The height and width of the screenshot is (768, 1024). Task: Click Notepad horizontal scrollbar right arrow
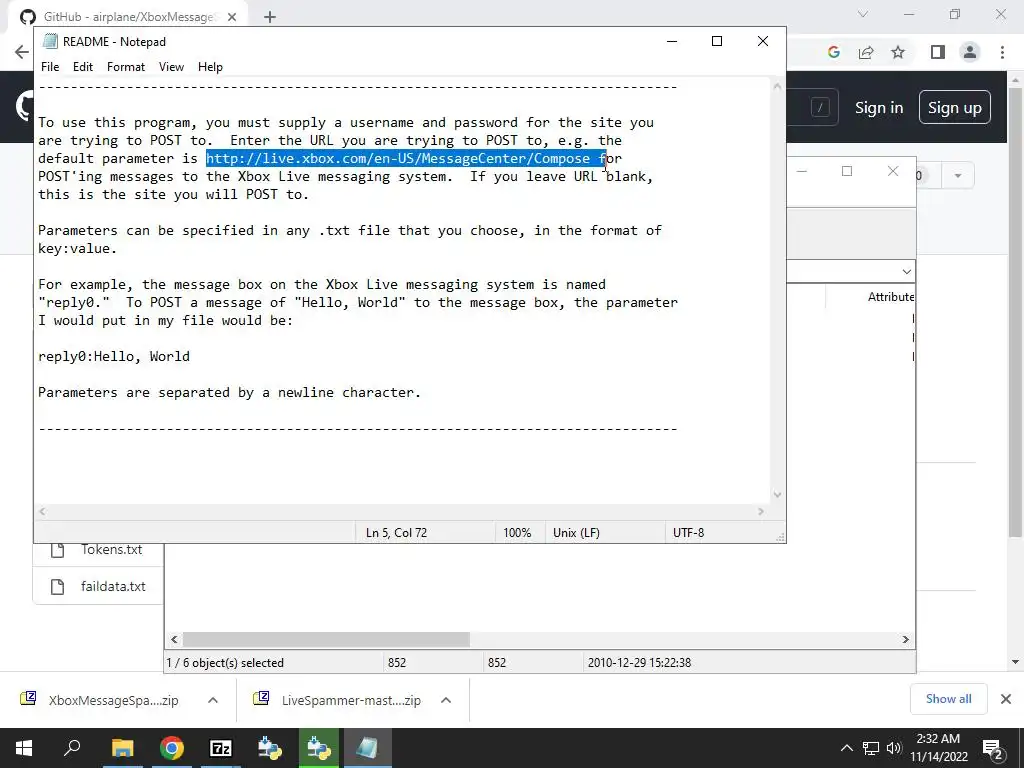point(761,511)
